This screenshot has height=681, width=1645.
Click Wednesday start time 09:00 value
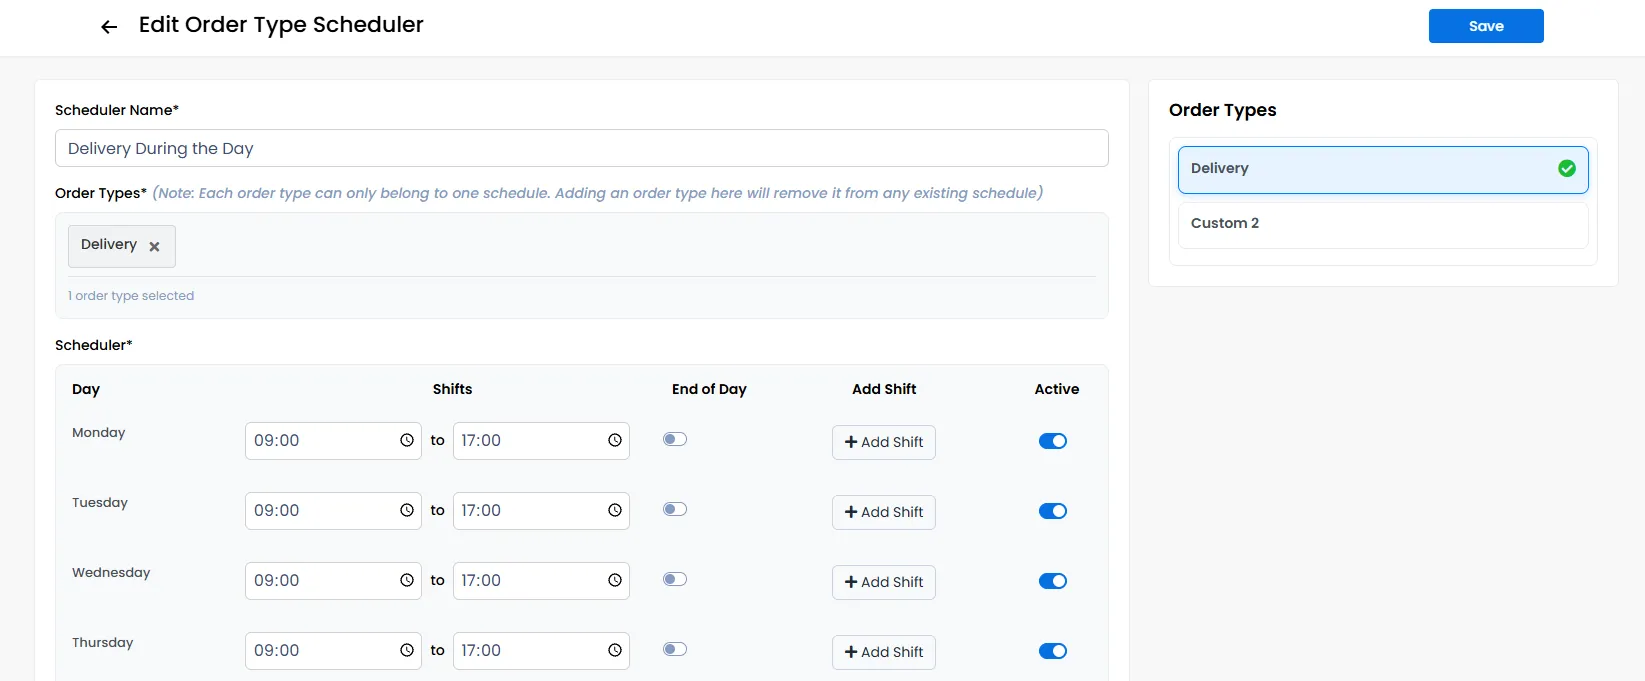pos(277,580)
